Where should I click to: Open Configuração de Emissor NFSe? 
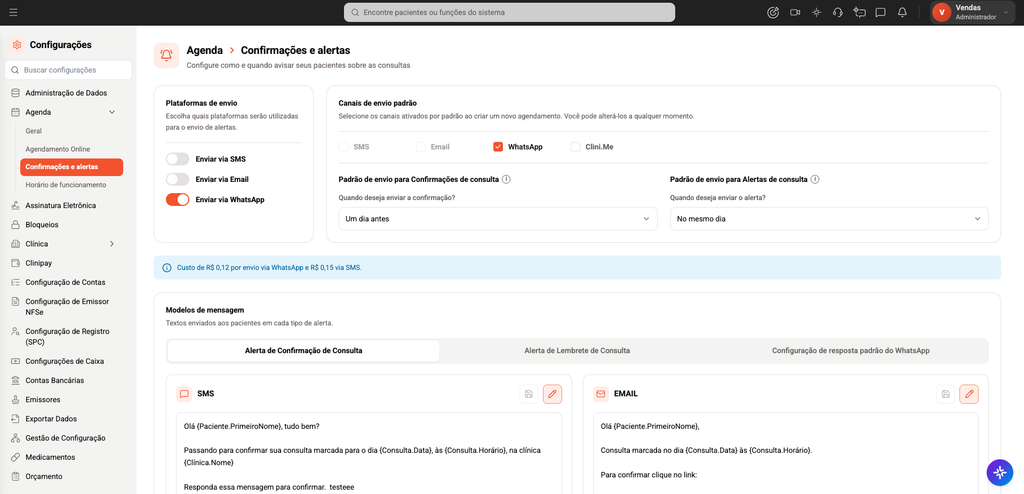point(65,307)
